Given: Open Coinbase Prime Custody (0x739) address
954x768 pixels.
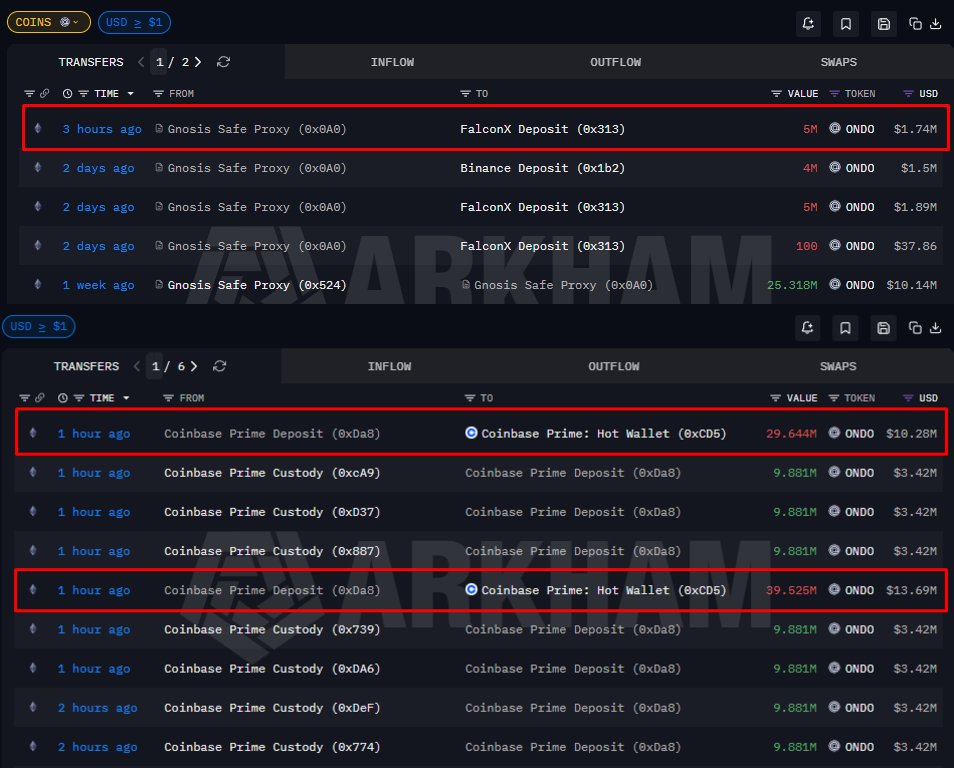Looking at the screenshot, I should click(x=272, y=629).
